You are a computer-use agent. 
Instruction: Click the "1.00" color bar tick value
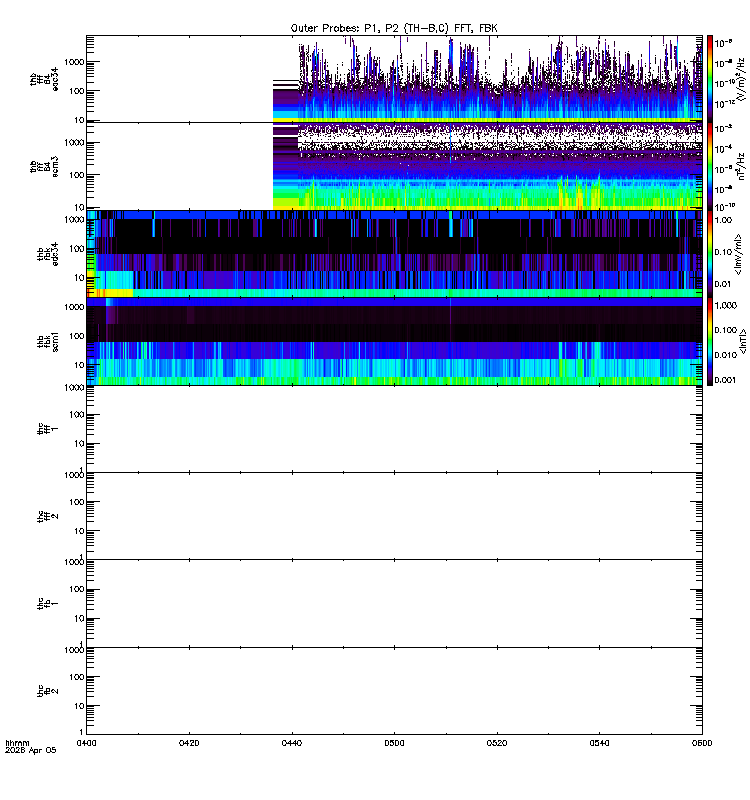pyautogui.click(x=723, y=220)
